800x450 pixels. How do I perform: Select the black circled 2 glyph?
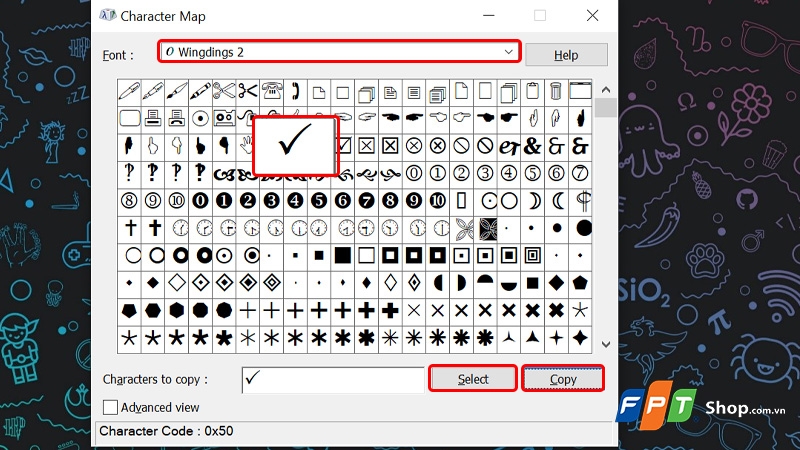coord(248,201)
